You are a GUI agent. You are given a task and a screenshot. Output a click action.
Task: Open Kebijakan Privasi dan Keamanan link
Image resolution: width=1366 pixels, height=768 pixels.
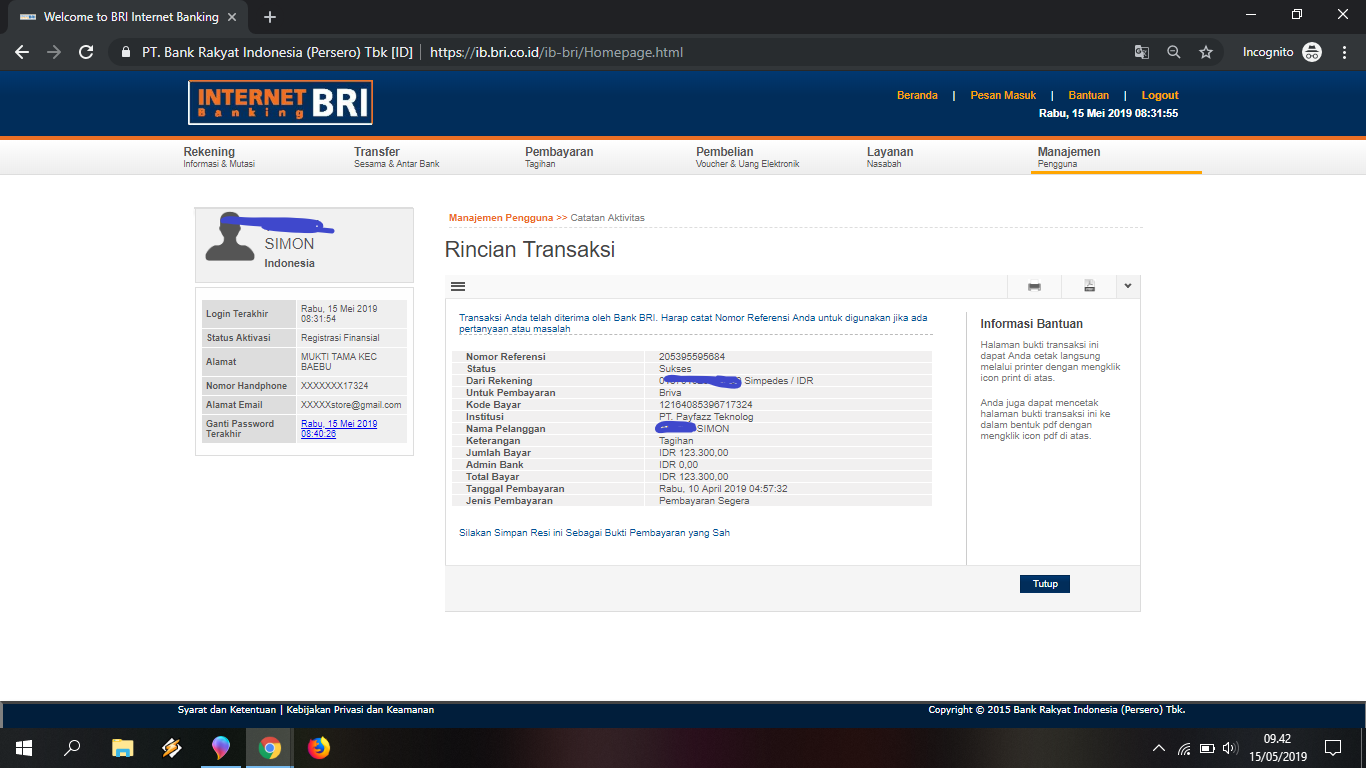(360, 710)
